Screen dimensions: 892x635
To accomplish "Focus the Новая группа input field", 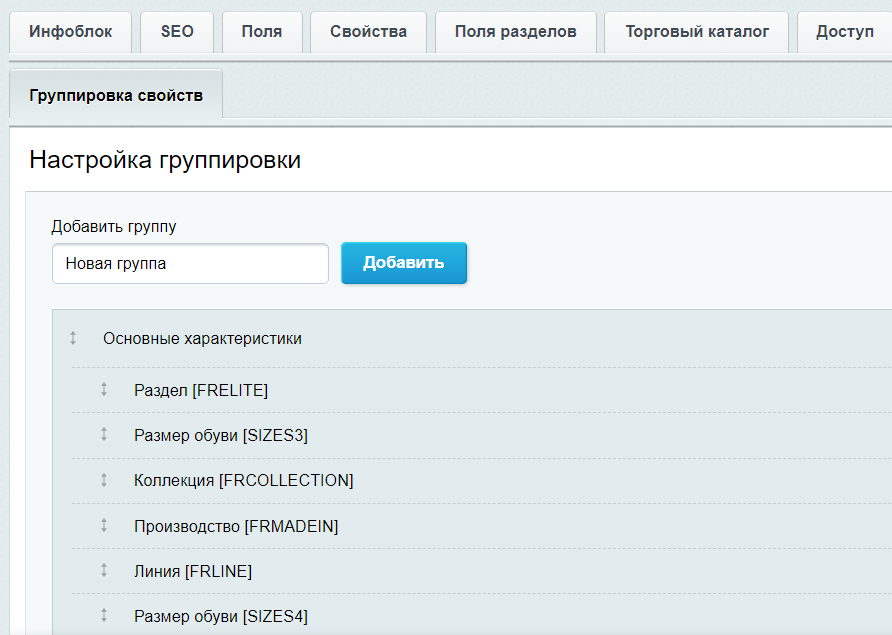I will (x=190, y=264).
